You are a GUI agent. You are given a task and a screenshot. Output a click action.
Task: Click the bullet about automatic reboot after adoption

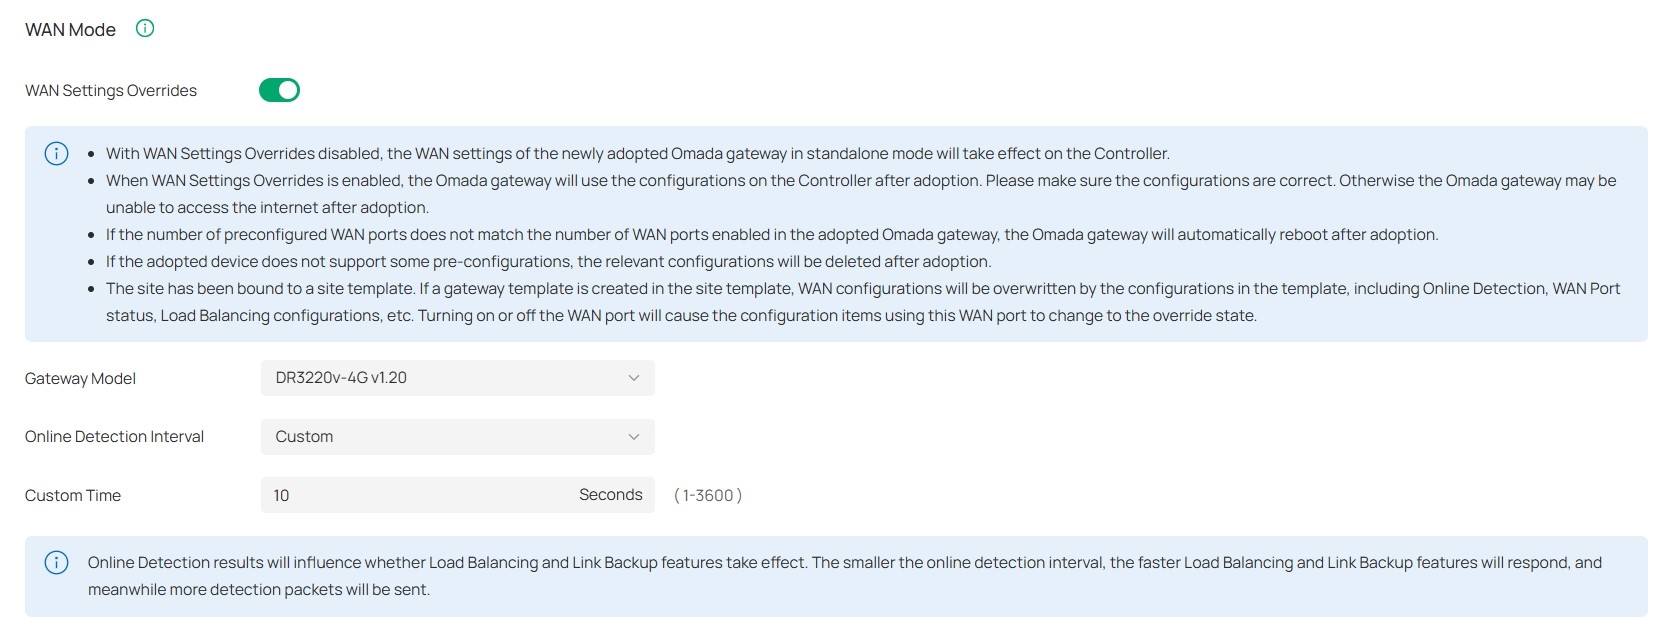(x=771, y=234)
